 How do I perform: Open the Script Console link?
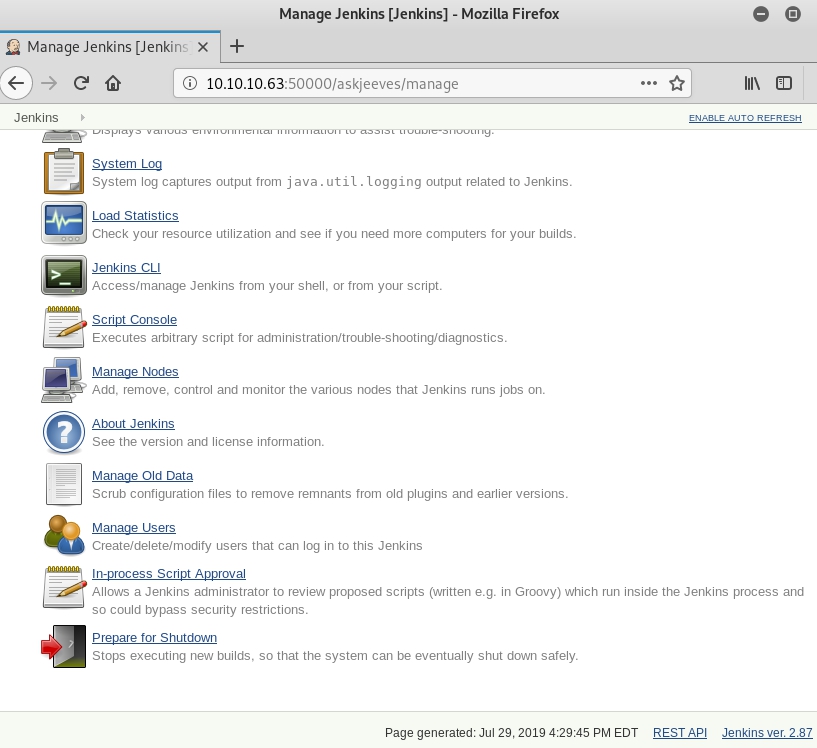(x=134, y=320)
